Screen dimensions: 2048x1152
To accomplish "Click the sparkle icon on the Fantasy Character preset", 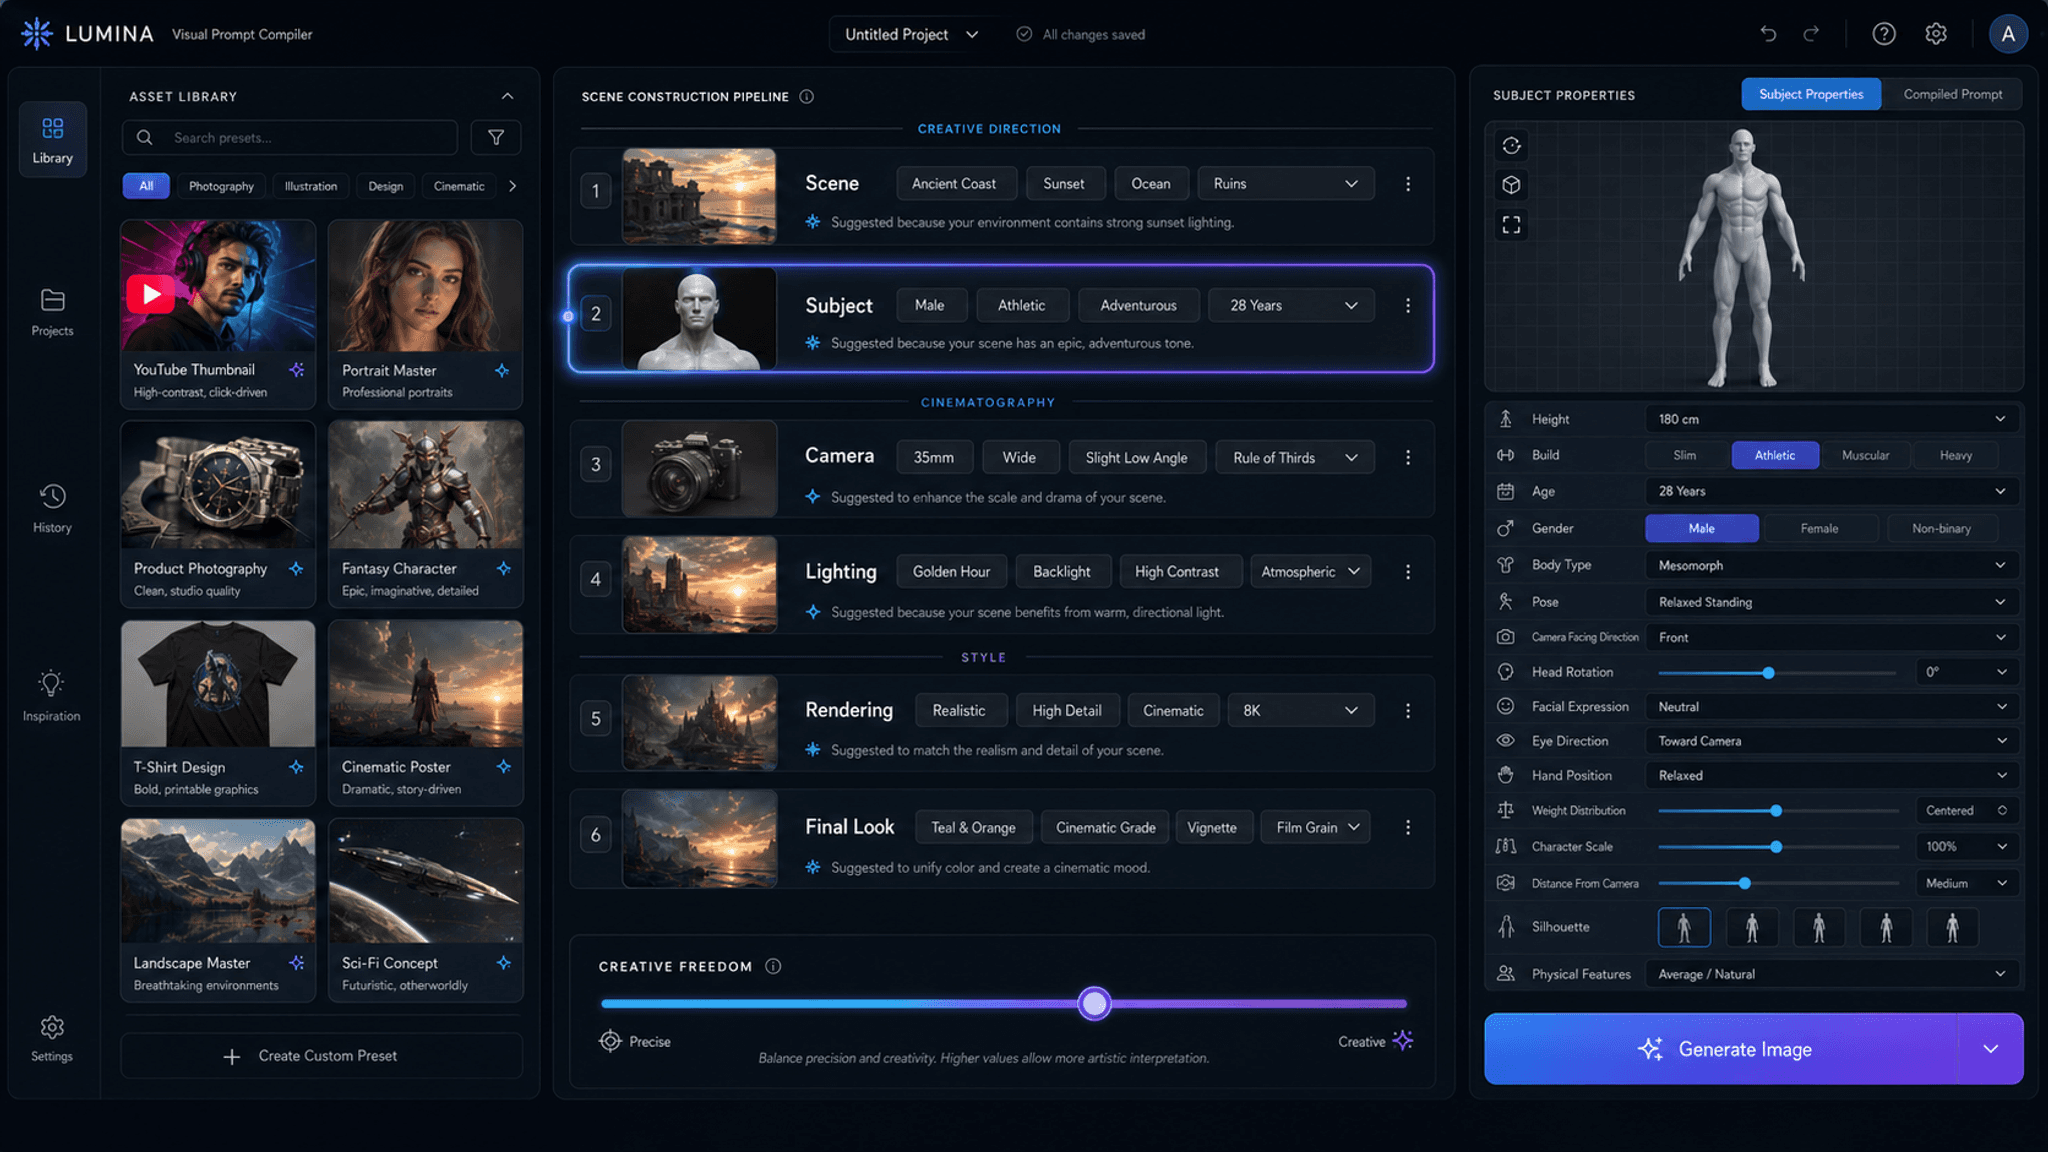I will (504, 568).
